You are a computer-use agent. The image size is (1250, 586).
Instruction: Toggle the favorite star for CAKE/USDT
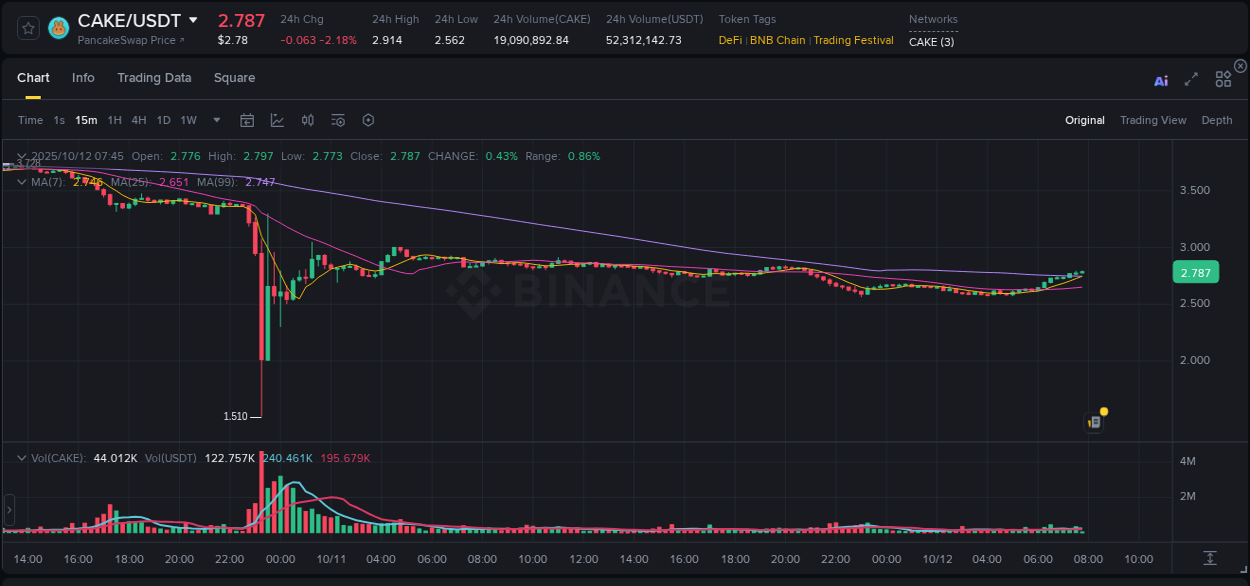click(27, 27)
